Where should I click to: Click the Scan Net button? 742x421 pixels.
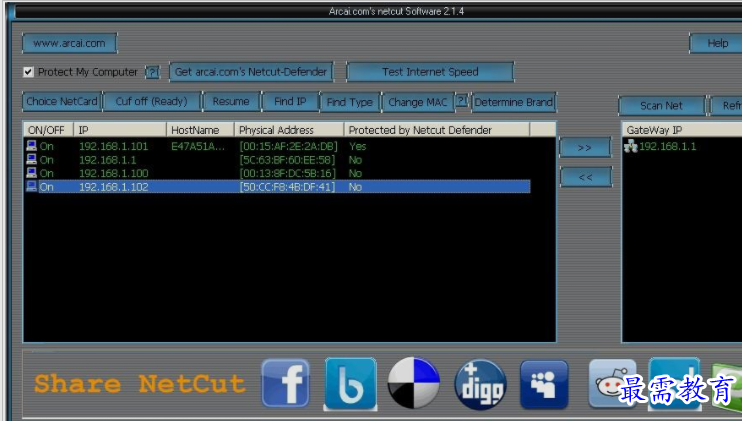pyautogui.click(x=662, y=106)
